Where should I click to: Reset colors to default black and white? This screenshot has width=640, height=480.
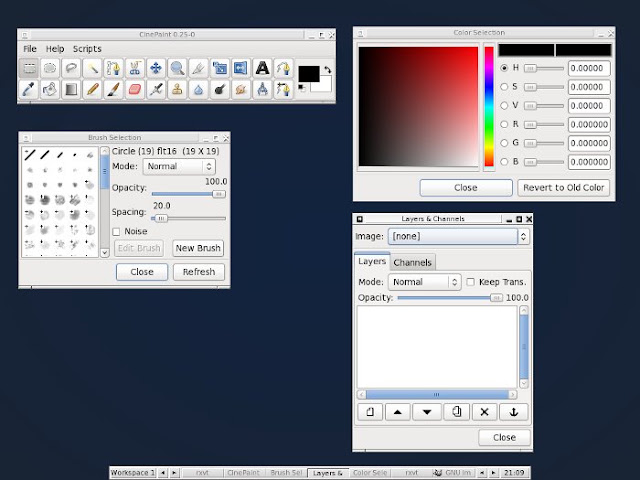(x=302, y=88)
